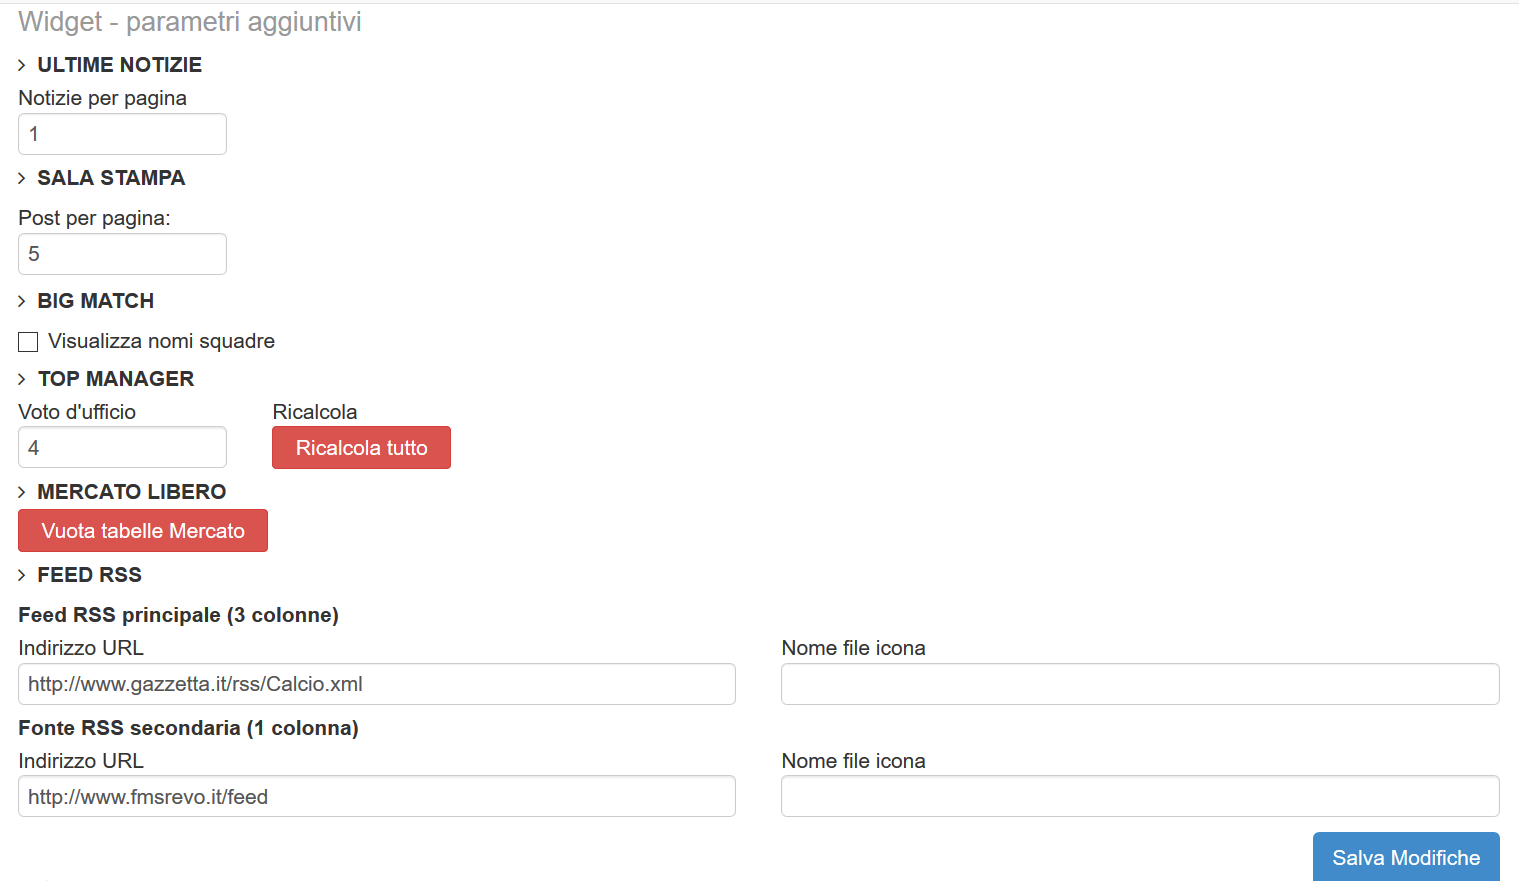Click the Post per pagina input

(x=122, y=254)
